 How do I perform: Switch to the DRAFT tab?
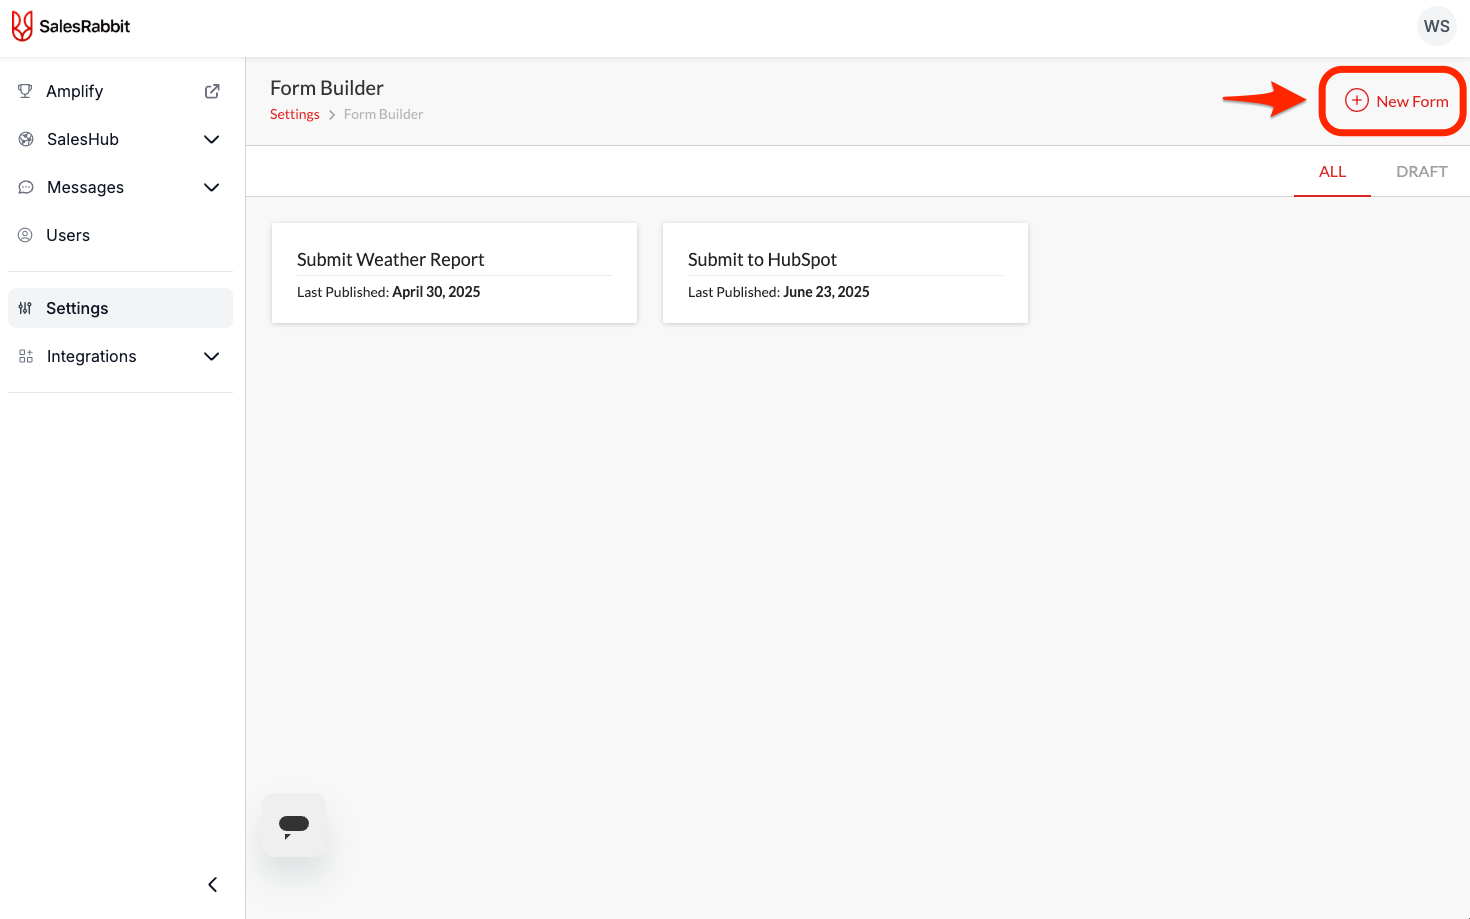pyautogui.click(x=1421, y=172)
